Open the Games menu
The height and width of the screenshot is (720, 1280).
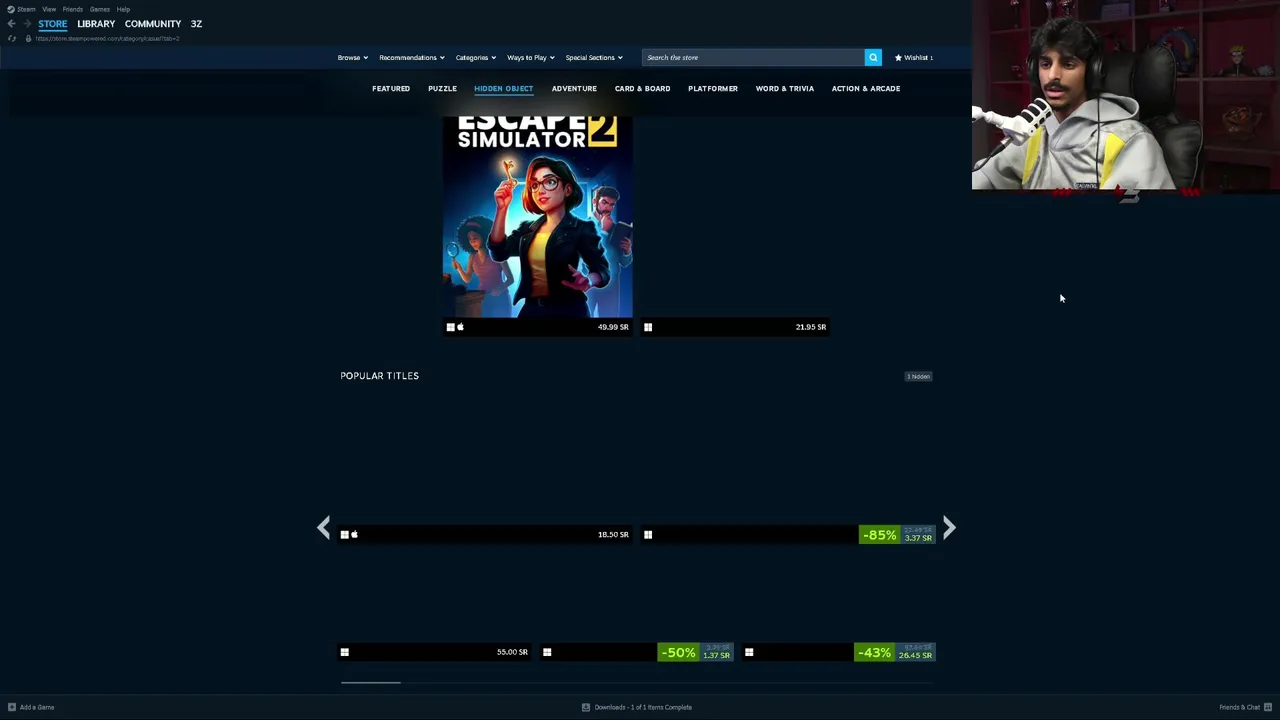(x=100, y=9)
